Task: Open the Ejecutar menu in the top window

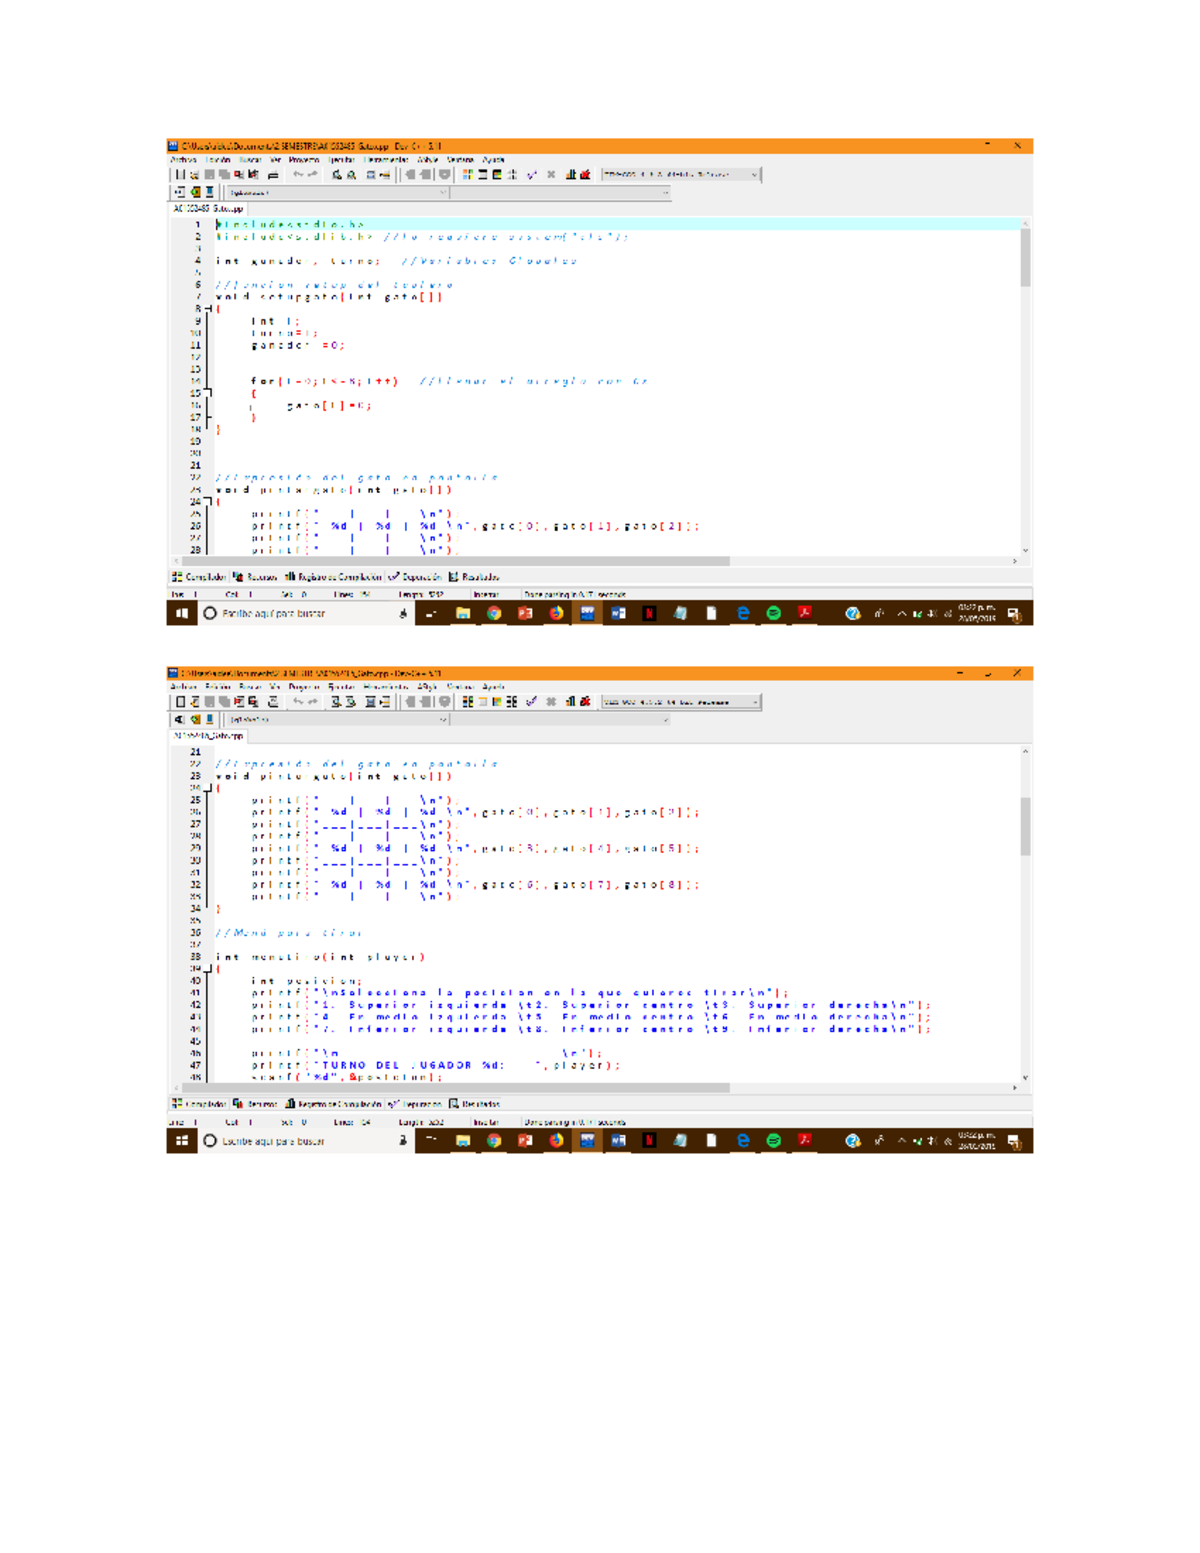Action: (342, 160)
